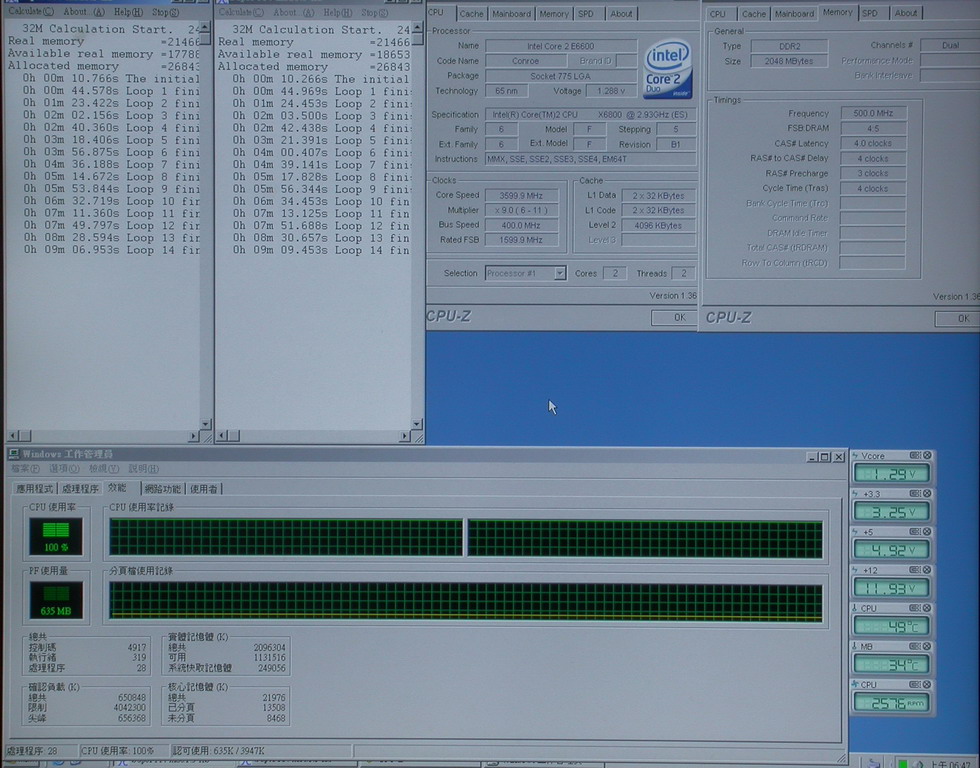This screenshot has width=980, height=768.
Task: Close the Vcore monitor widget
Action: (928, 456)
